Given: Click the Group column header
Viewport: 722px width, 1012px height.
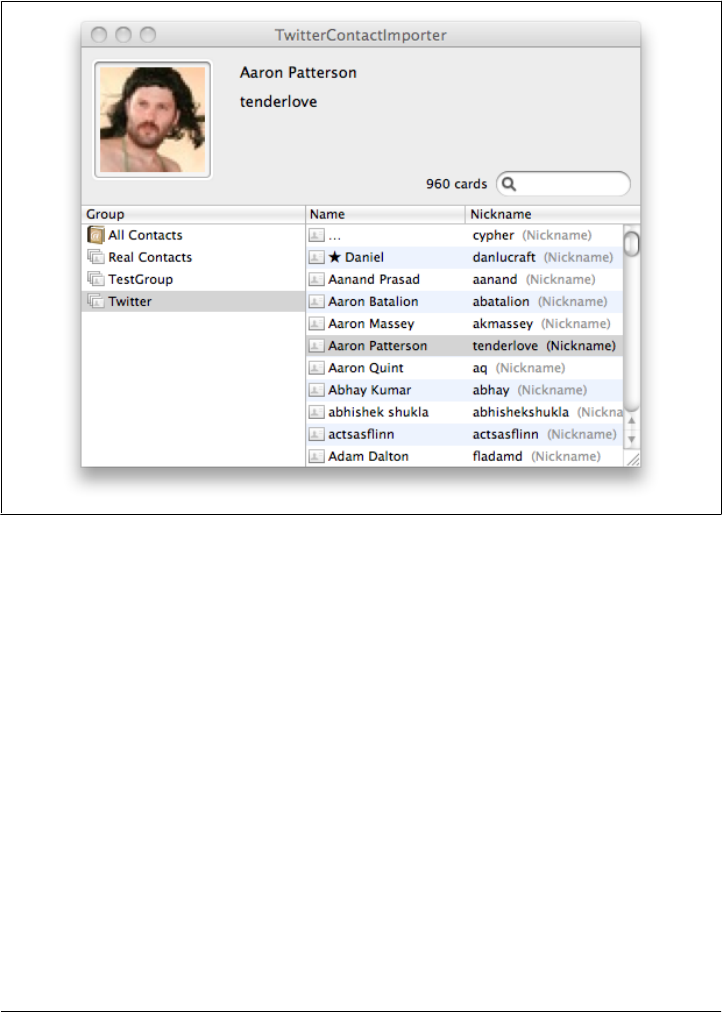Looking at the screenshot, I should [193, 214].
